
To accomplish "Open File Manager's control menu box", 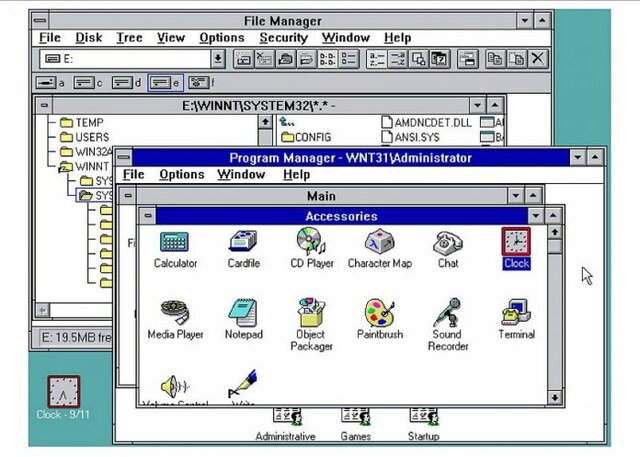I will (40, 20).
